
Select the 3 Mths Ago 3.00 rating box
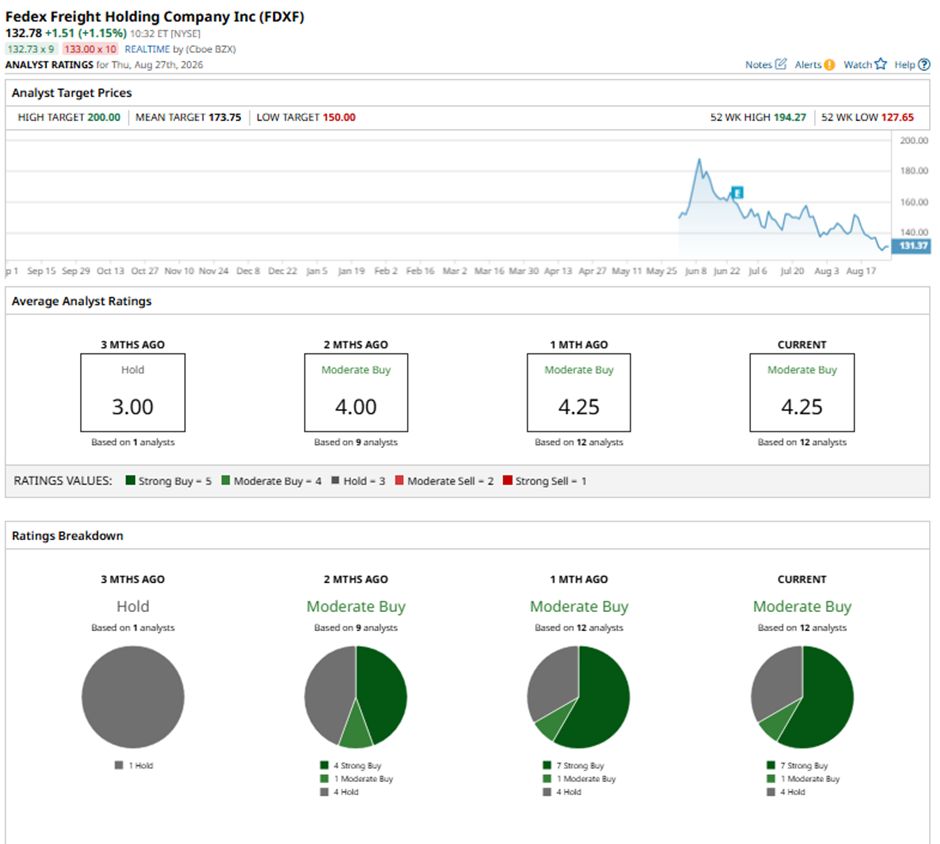point(133,393)
